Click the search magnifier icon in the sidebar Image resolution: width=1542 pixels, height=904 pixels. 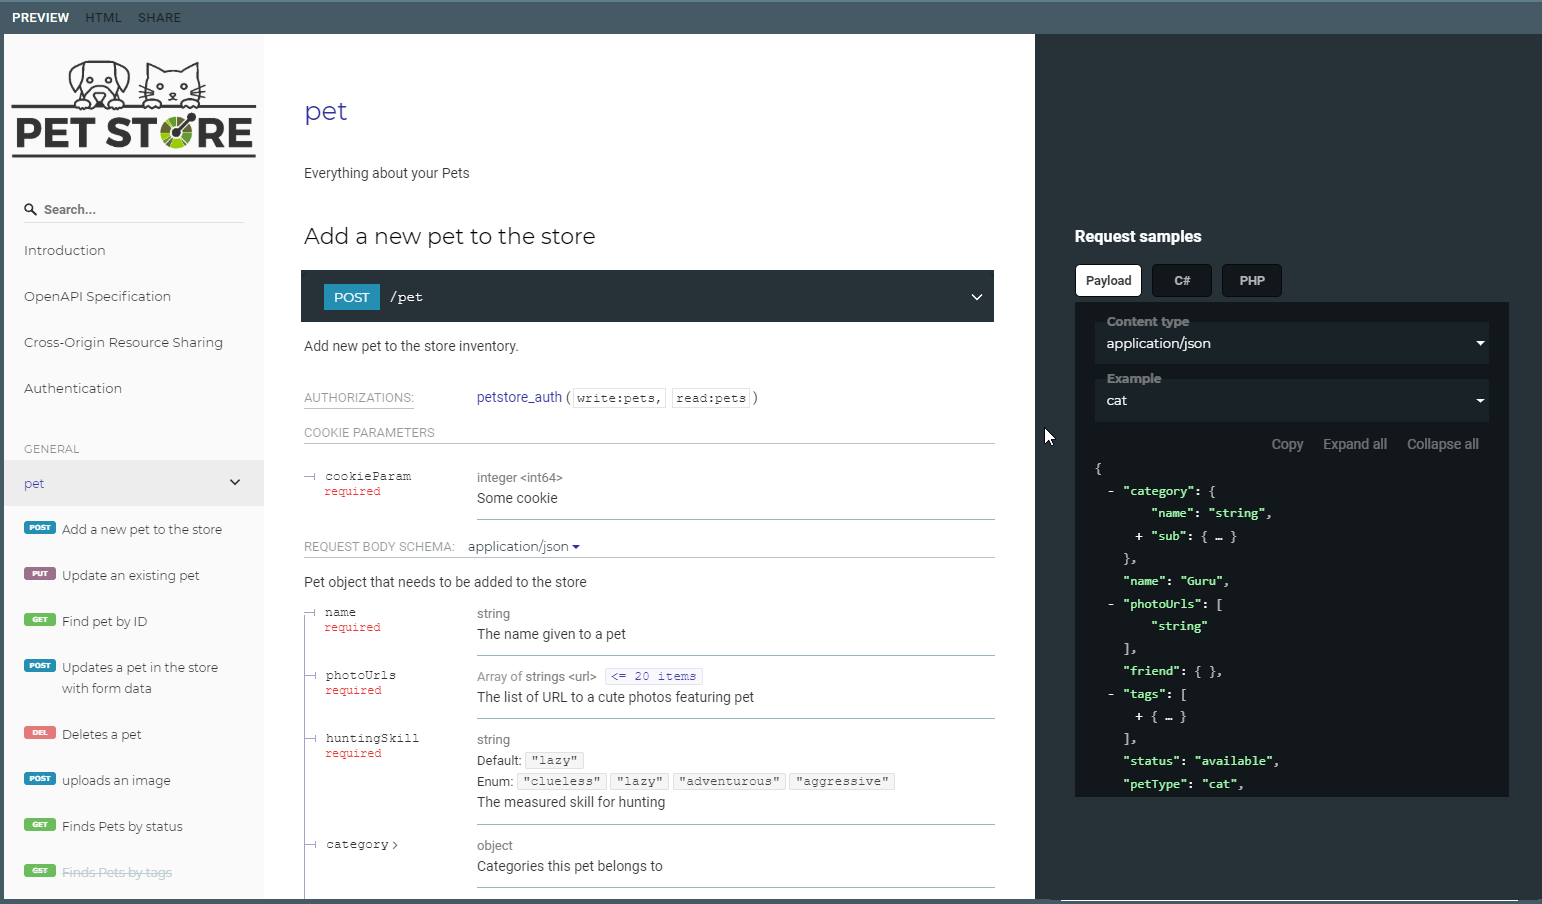click(x=29, y=208)
